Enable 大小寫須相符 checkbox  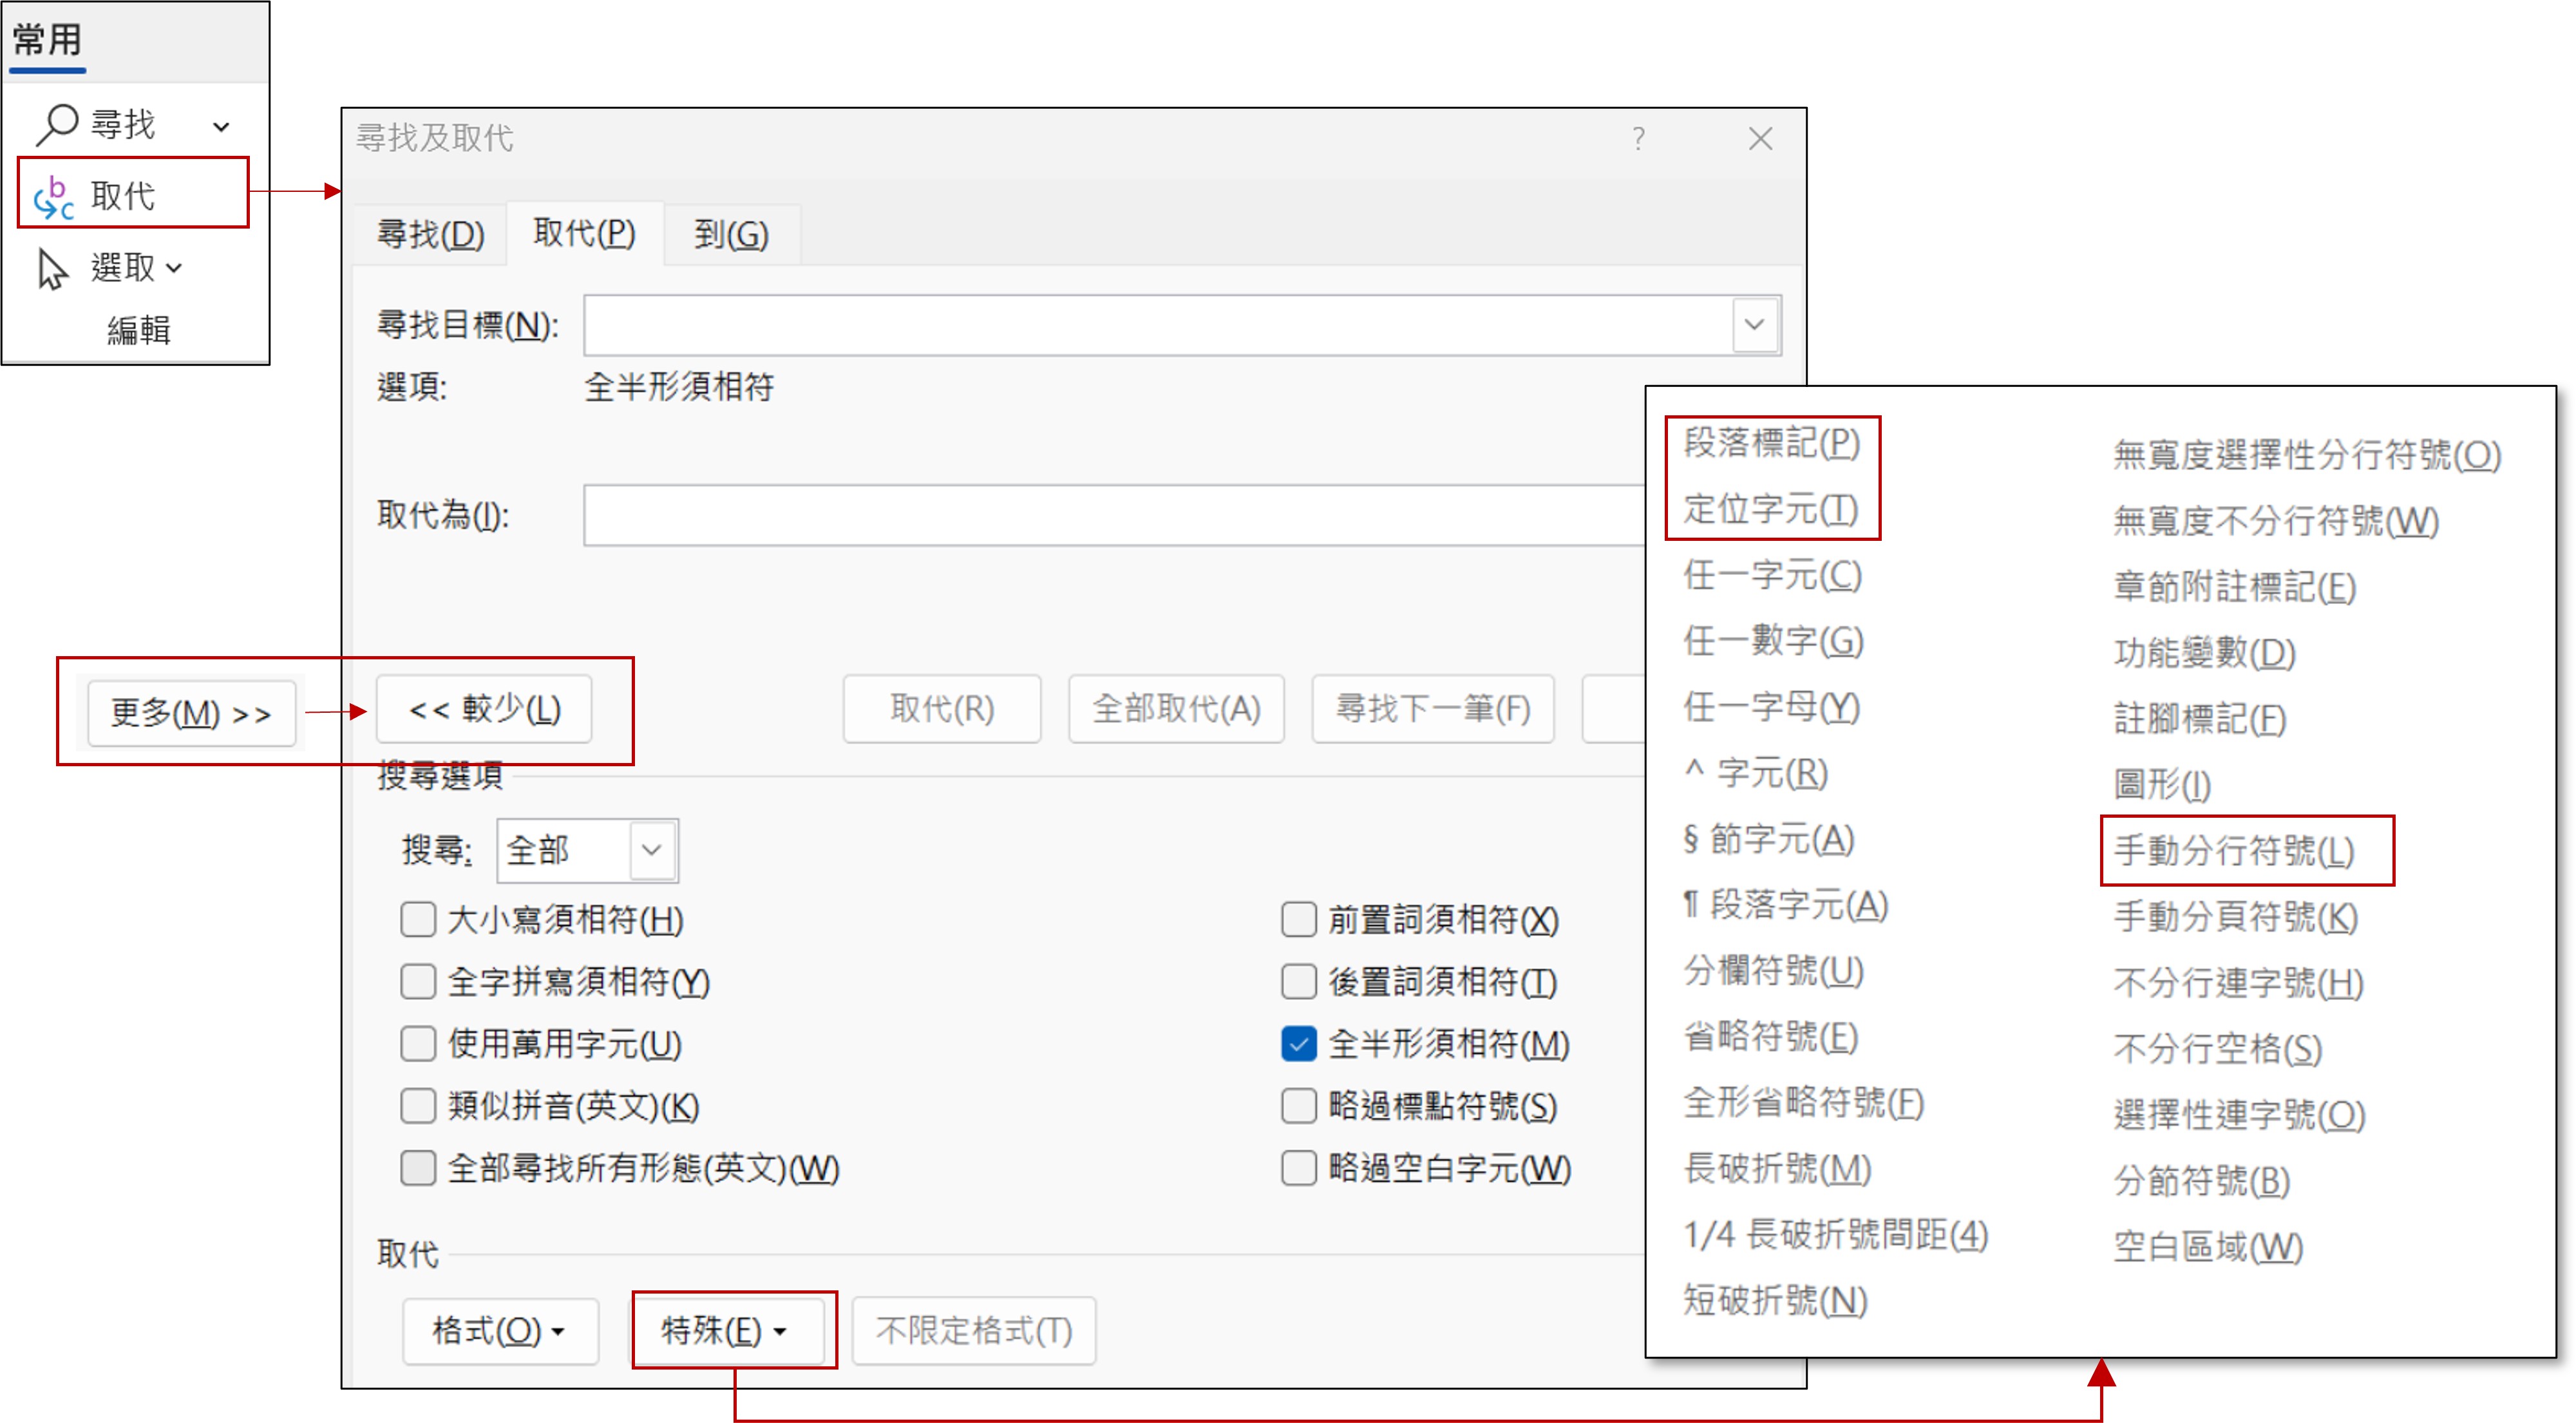pos(418,919)
